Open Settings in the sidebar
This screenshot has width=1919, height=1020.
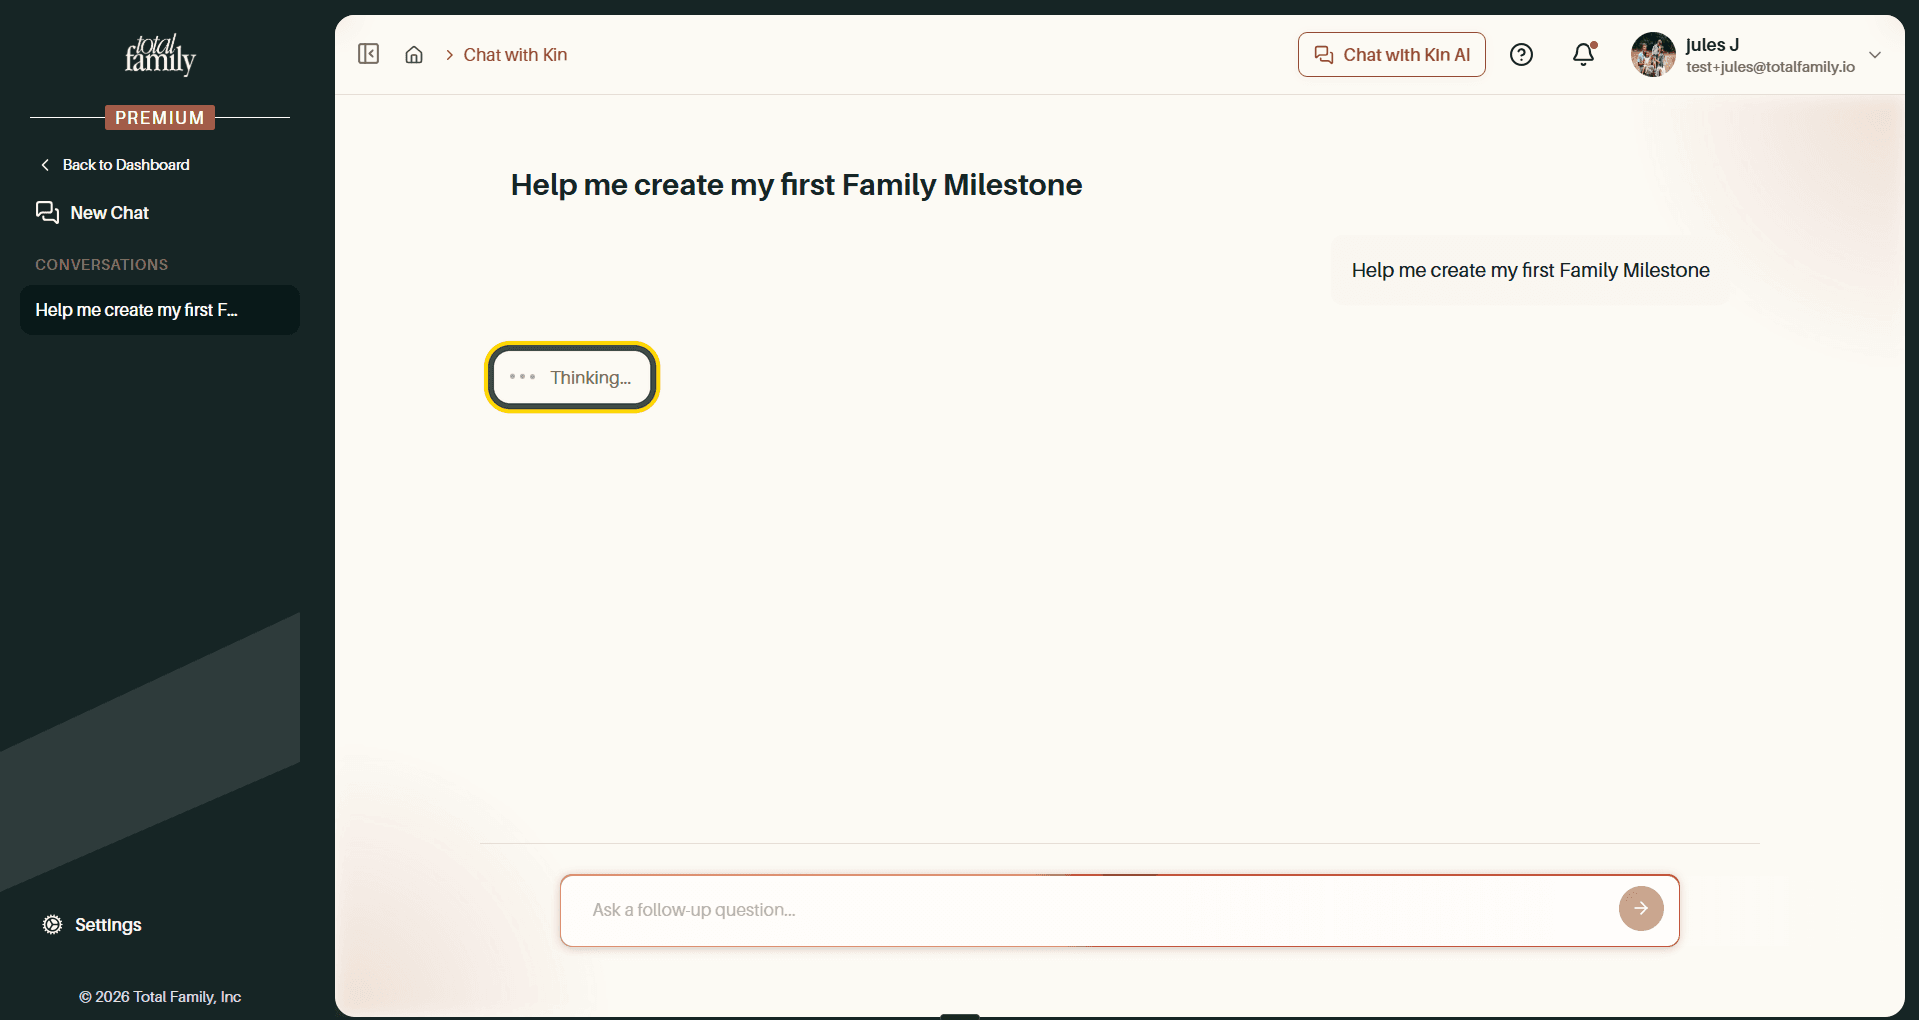[92, 925]
